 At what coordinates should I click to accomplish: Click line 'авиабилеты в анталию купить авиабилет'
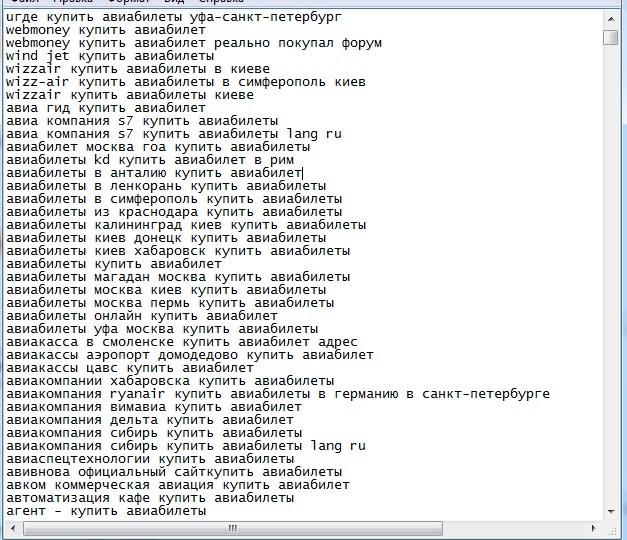(x=154, y=173)
